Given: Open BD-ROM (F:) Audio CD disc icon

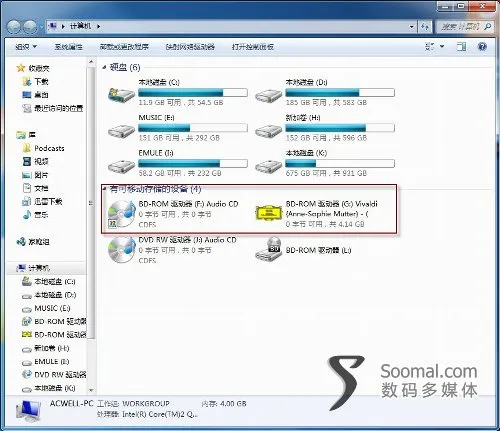Looking at the screenshot, I should (x=121, y=214).
